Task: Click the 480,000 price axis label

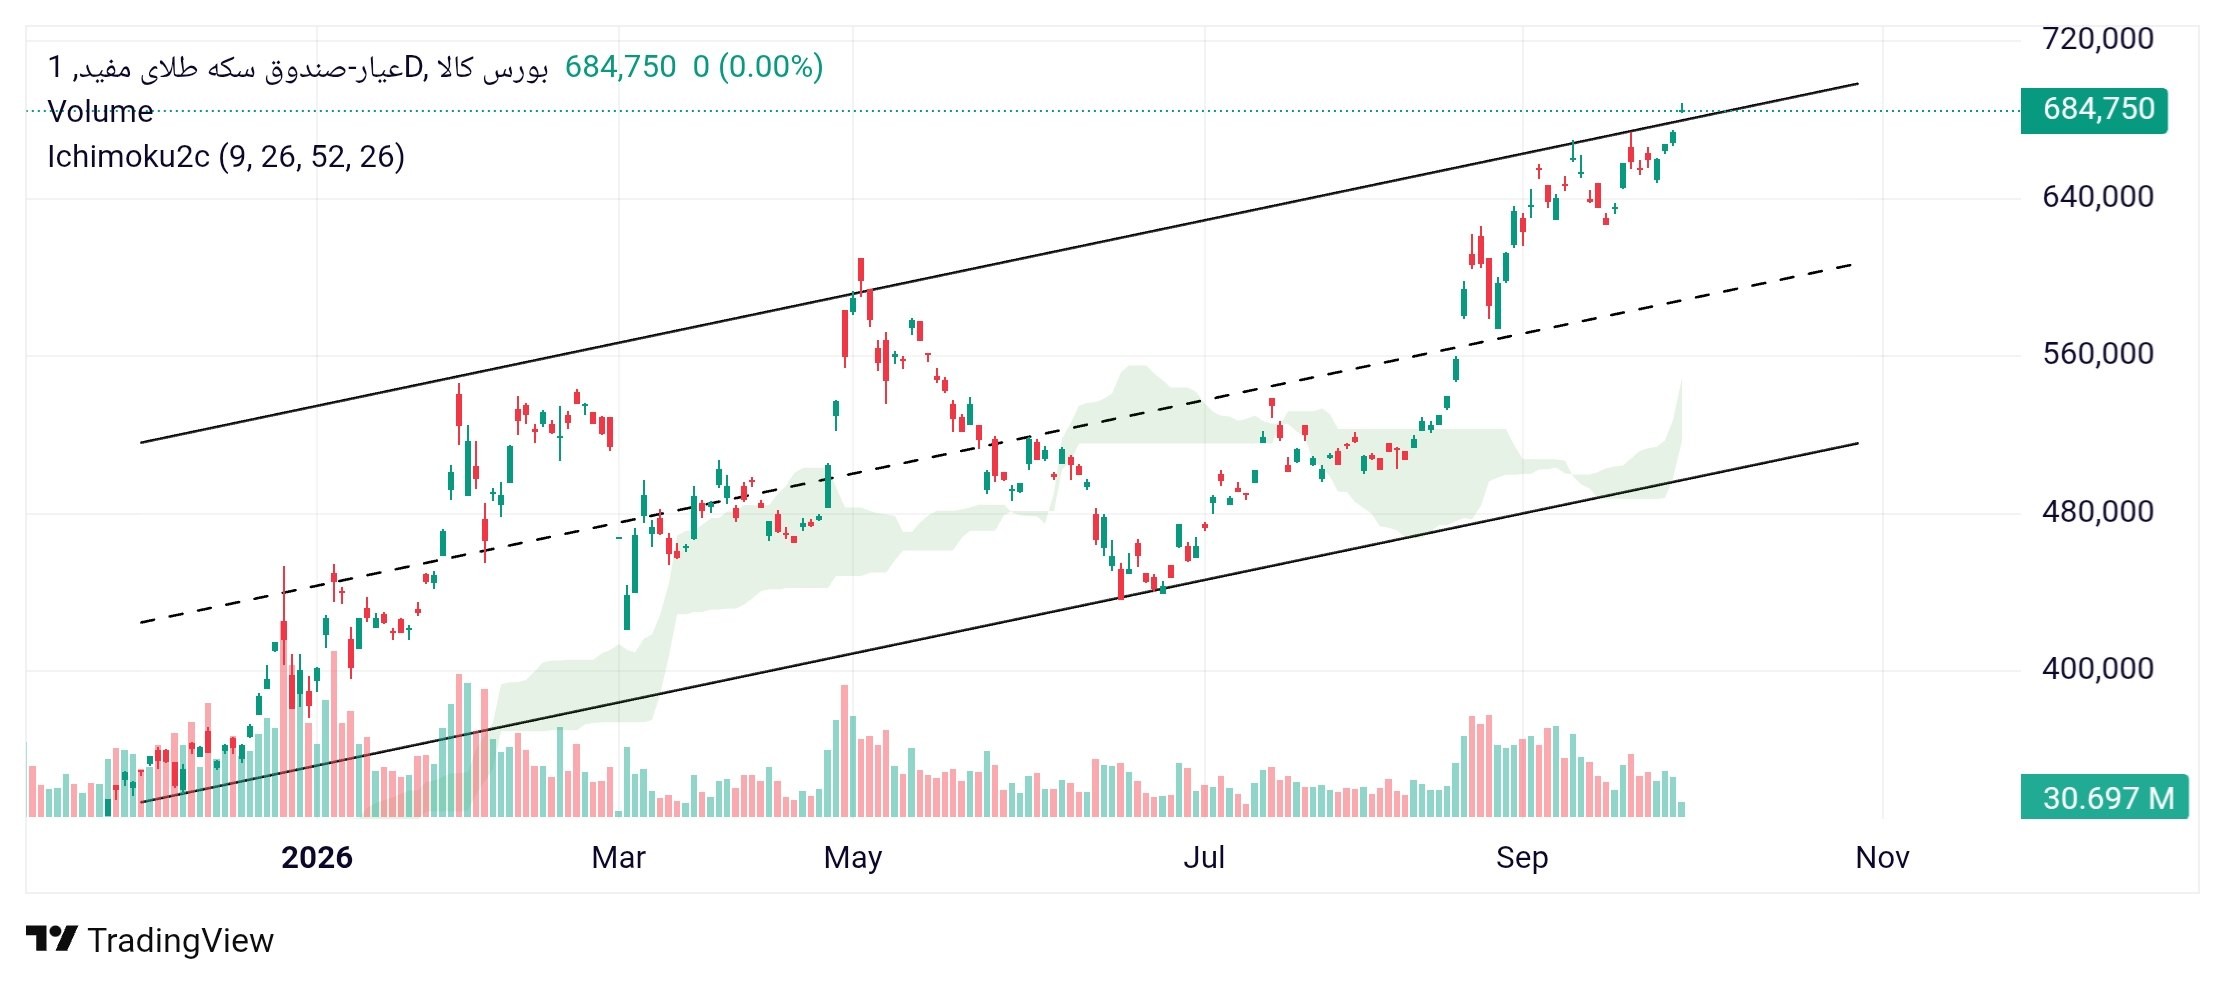Action: (2098, 512)
